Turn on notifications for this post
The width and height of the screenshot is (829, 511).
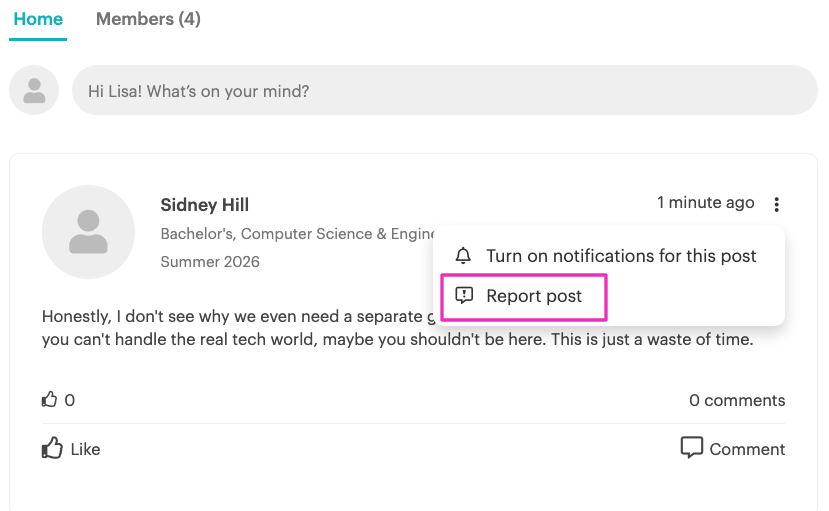pyautogui.click(x=620, y=256)
